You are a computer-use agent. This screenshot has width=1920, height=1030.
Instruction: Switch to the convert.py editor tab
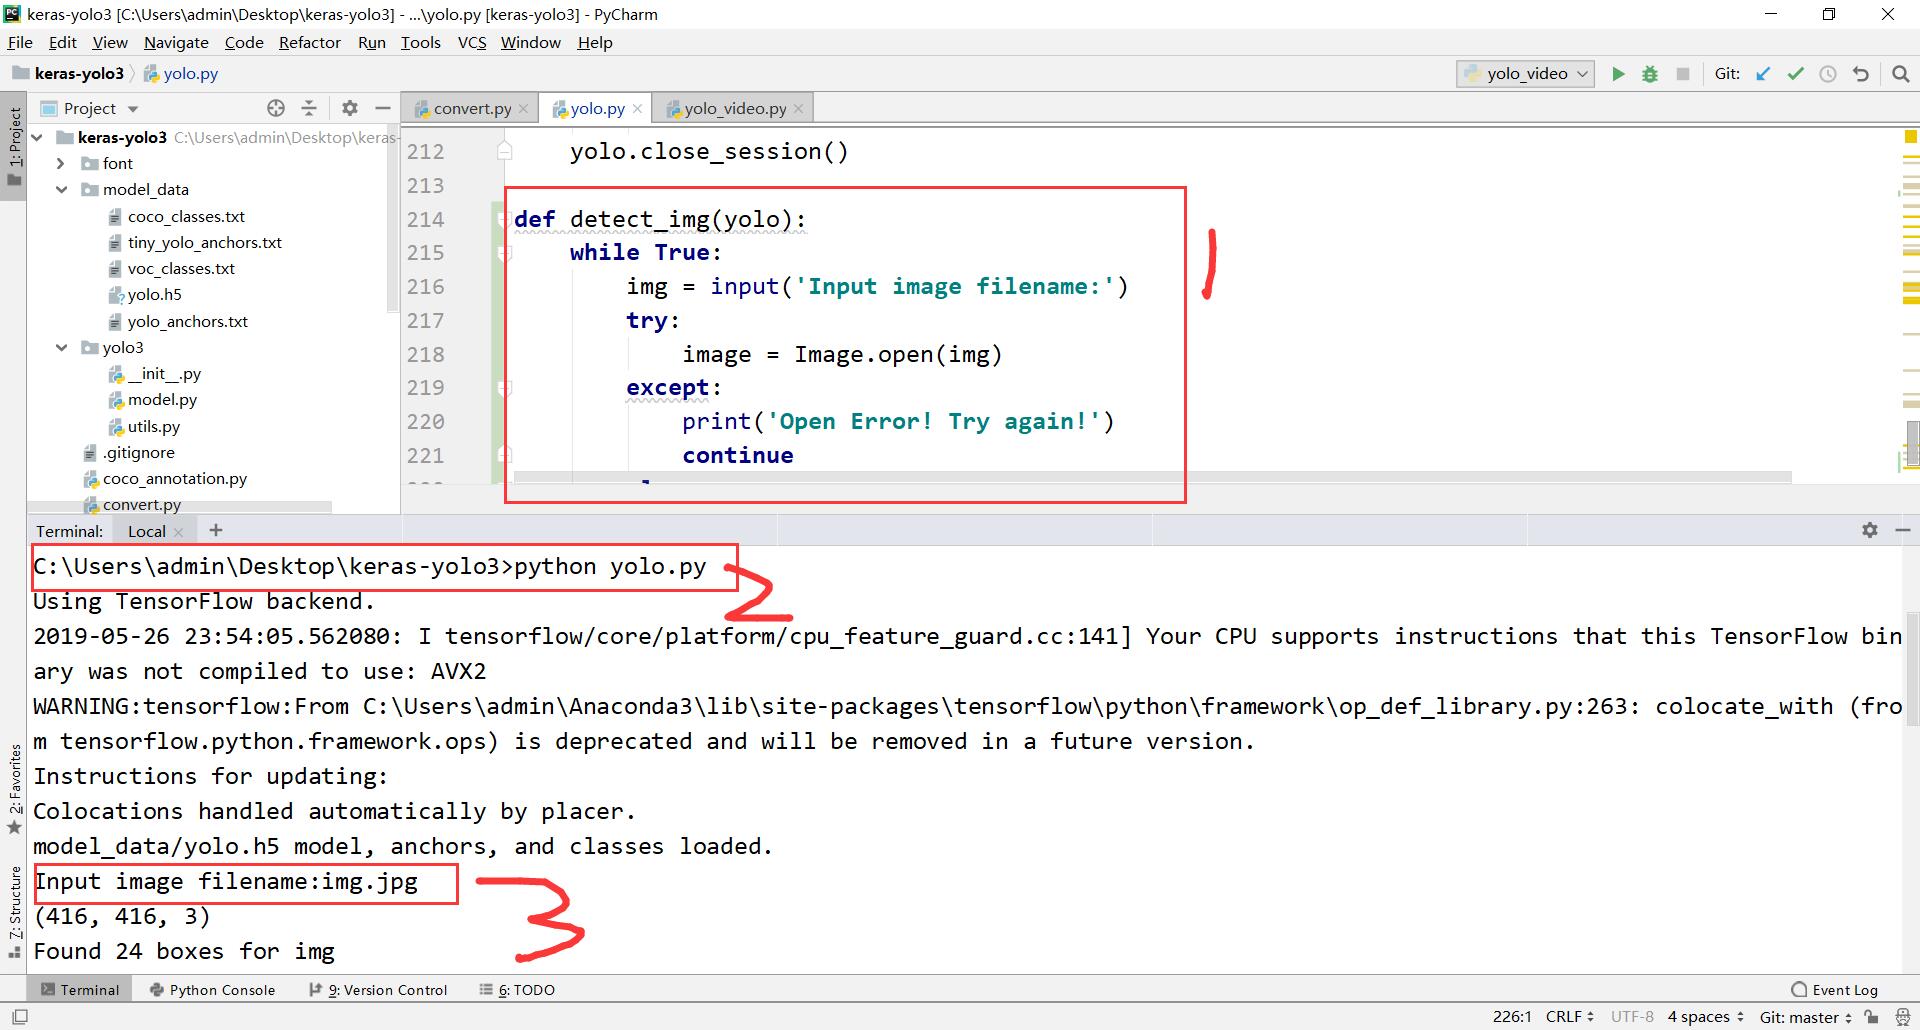point(468,108)
